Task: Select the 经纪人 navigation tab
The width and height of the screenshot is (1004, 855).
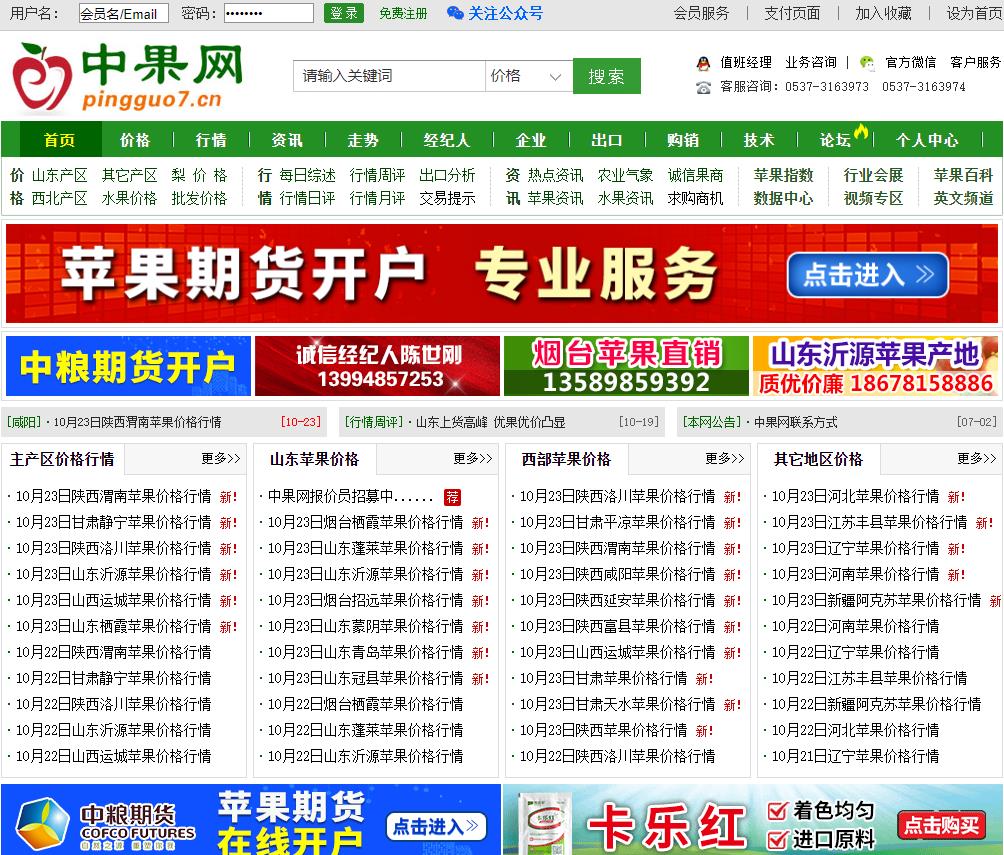Action: [446, 140]
